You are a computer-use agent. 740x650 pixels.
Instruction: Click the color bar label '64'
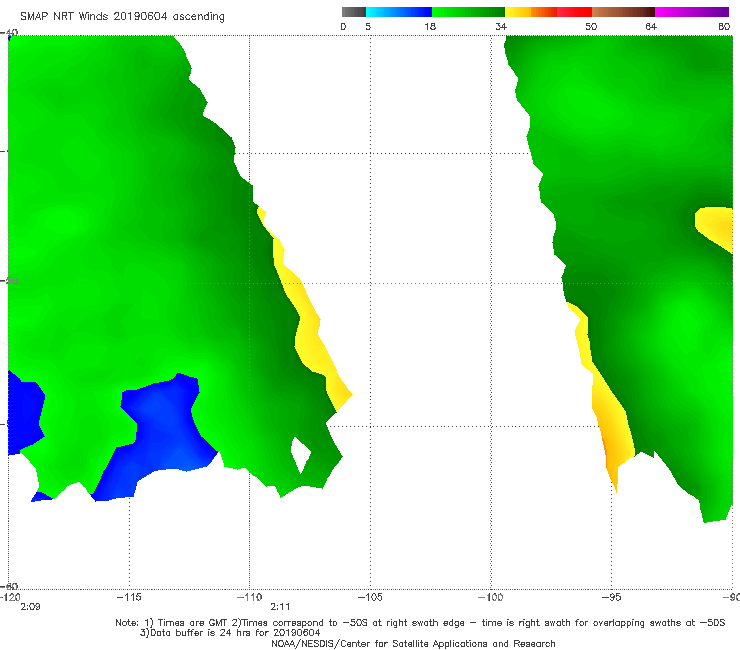pos(651,26)
